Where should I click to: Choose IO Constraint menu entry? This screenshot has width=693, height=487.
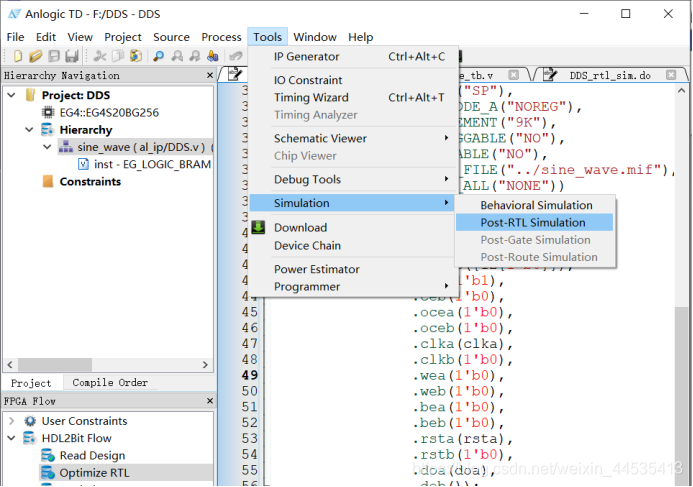coord(353,80)
